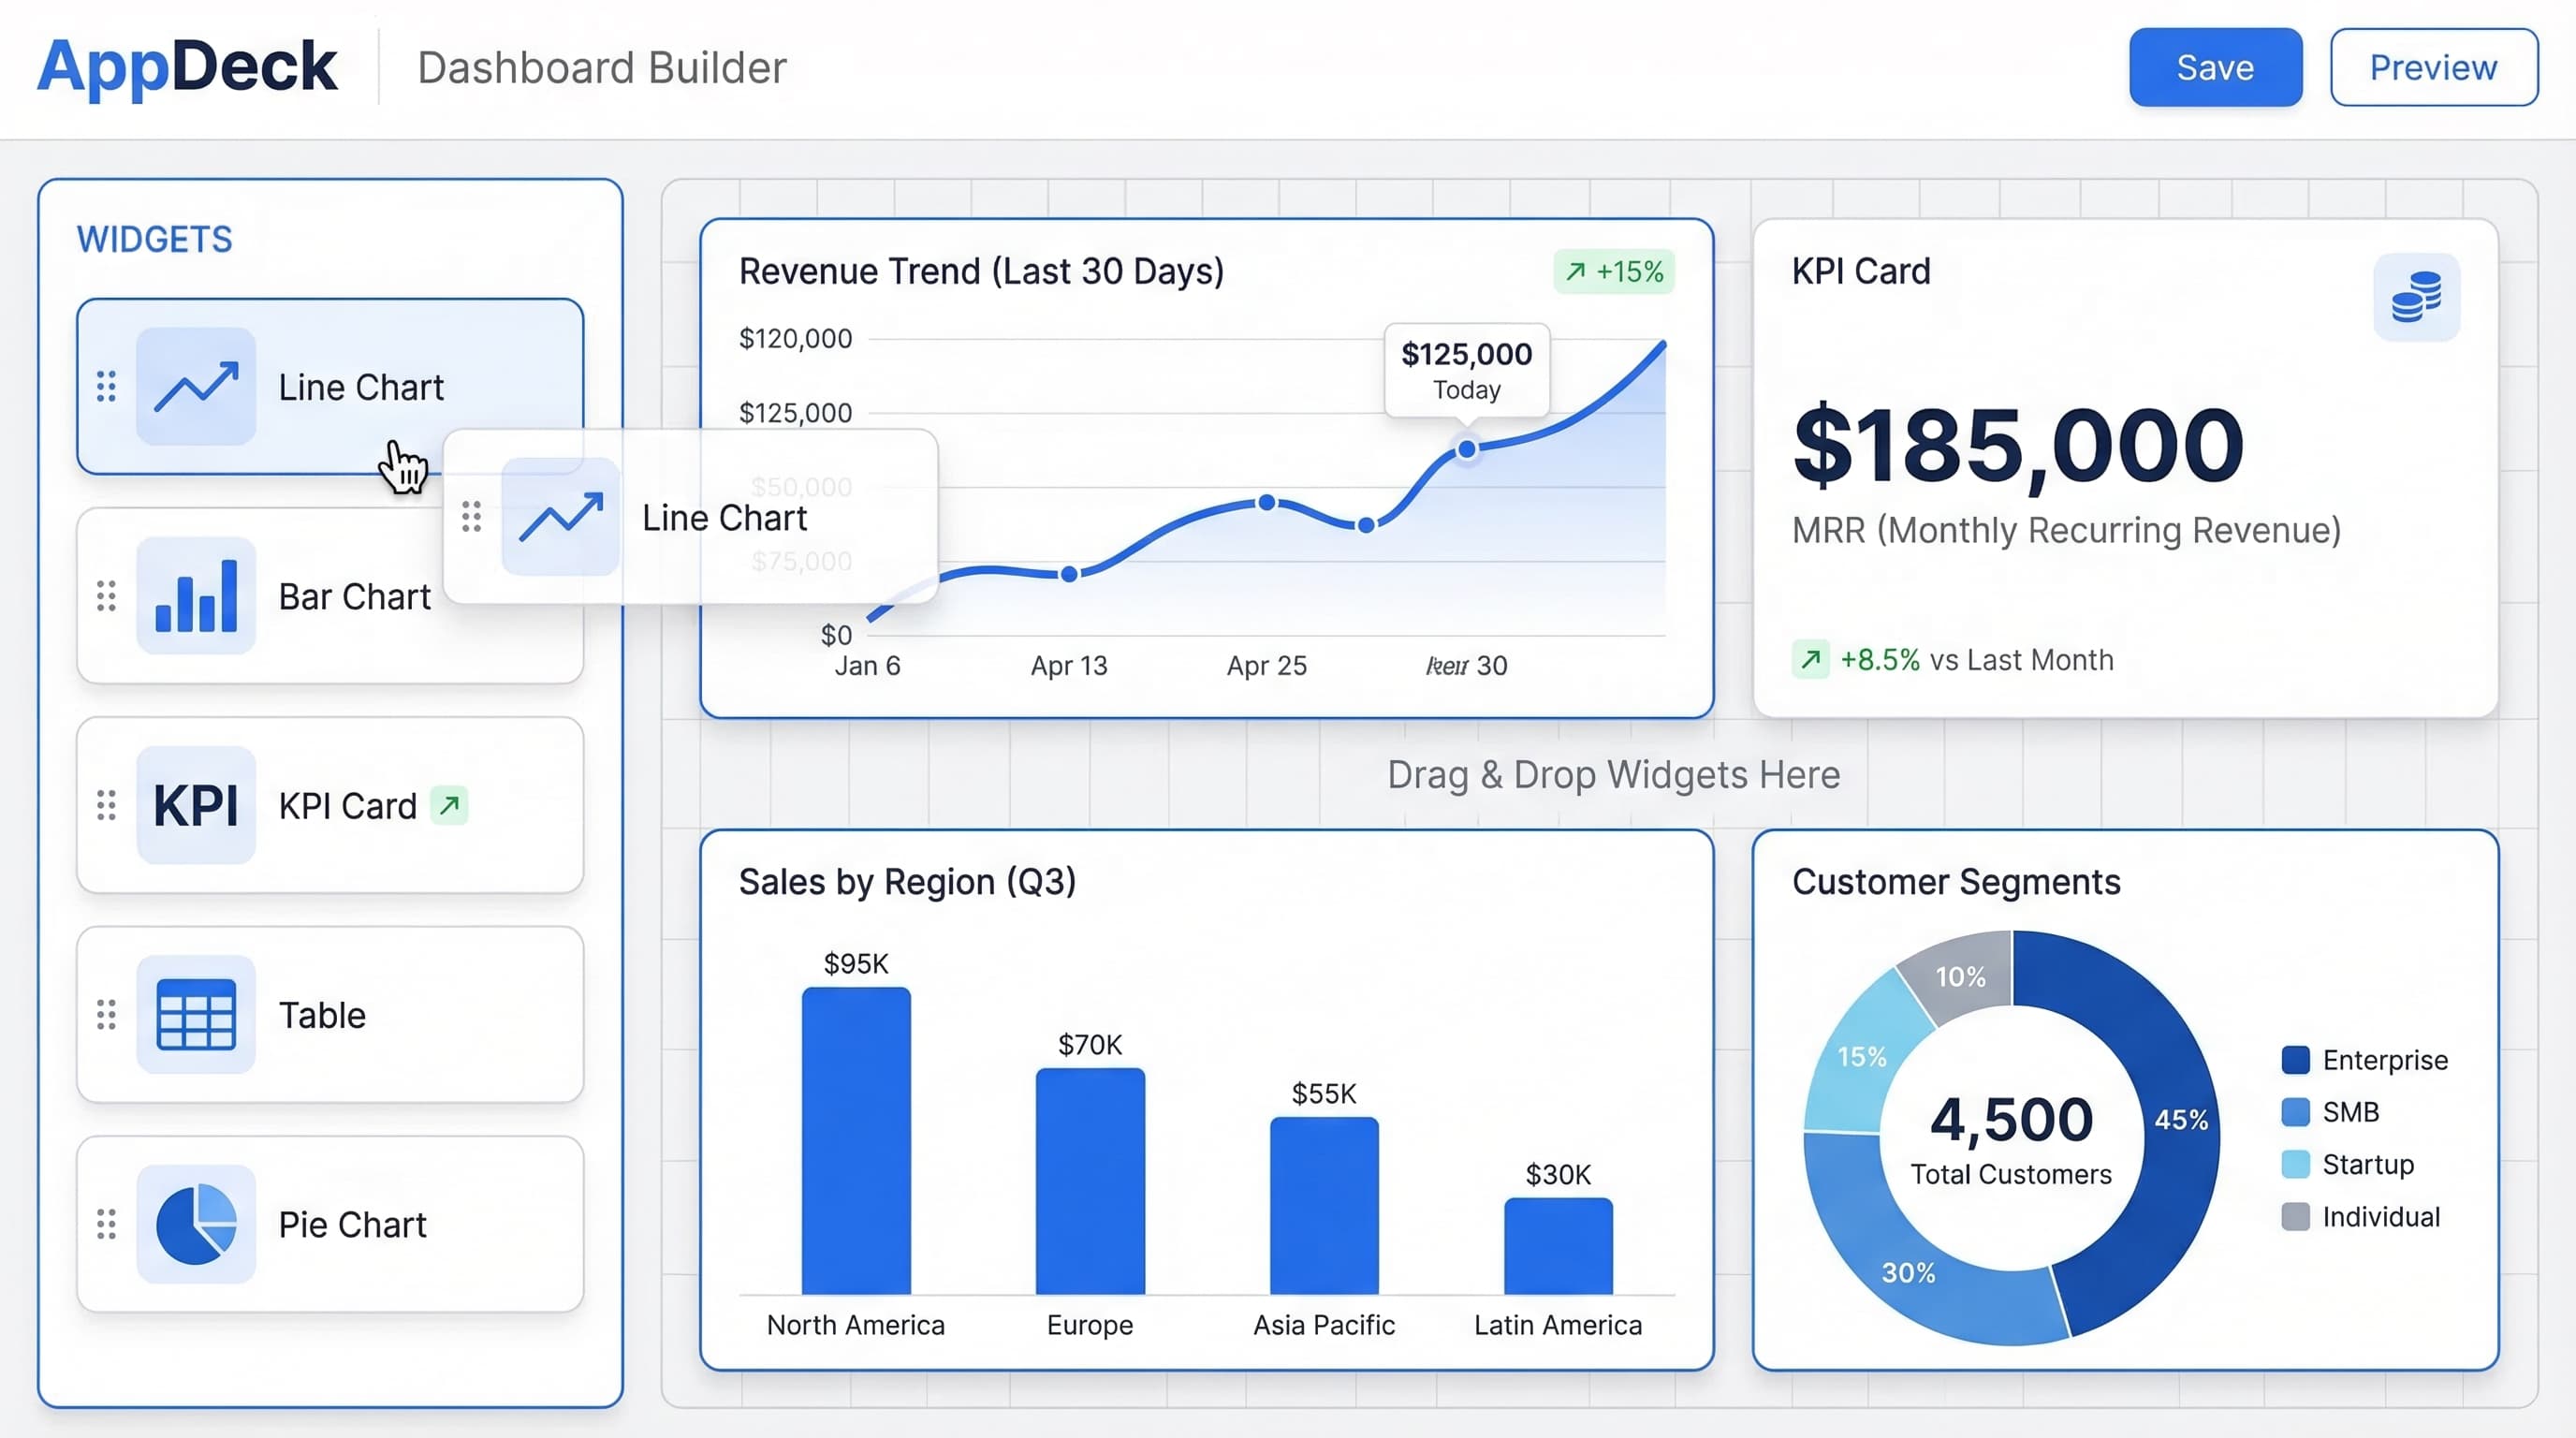Select the KPI widget icon
The height and width of the screenshot is (1438, 2576).
(x=196, y=805)
